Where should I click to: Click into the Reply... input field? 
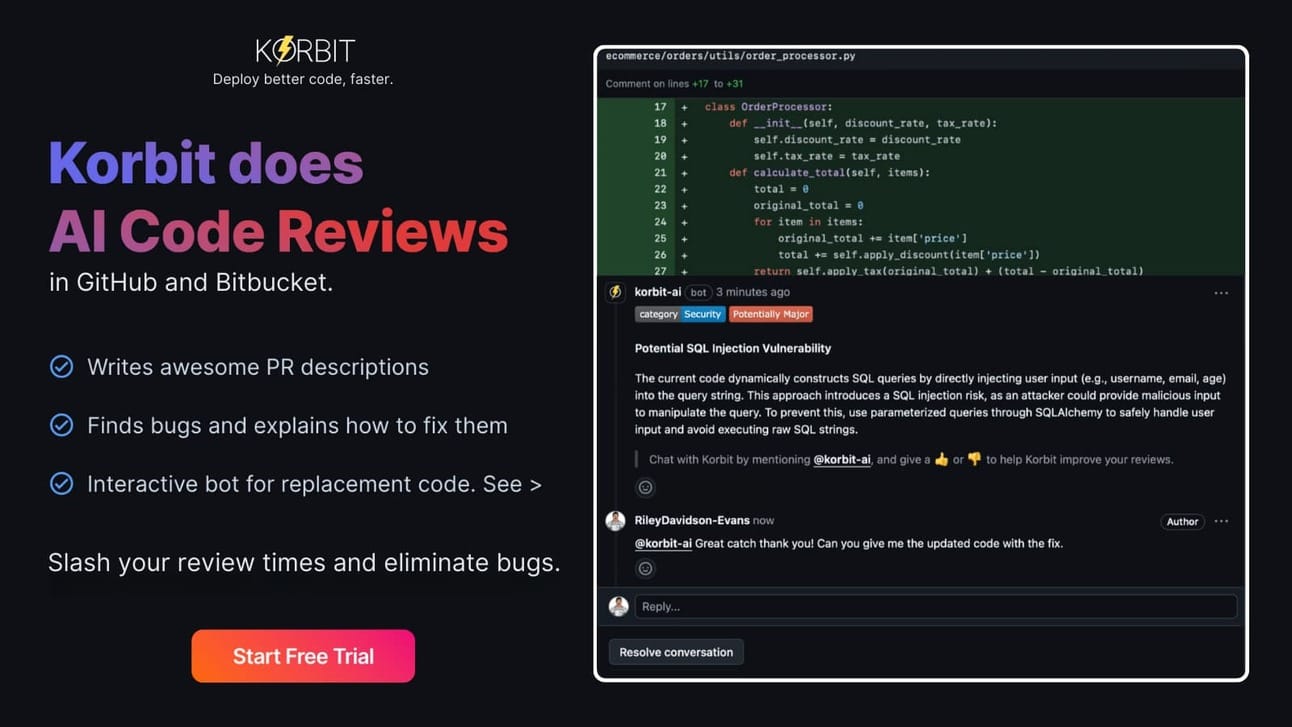coord(936,606)
